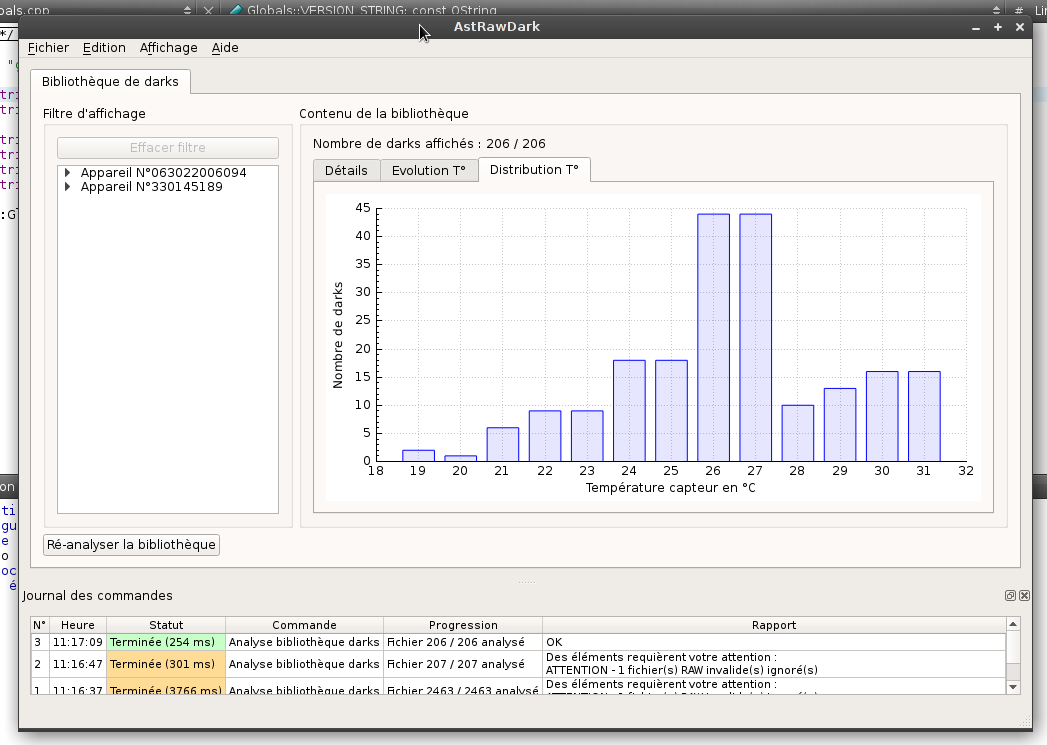Switch to the Détails tab
1047x745 pixels.
[x=347, y=170]
